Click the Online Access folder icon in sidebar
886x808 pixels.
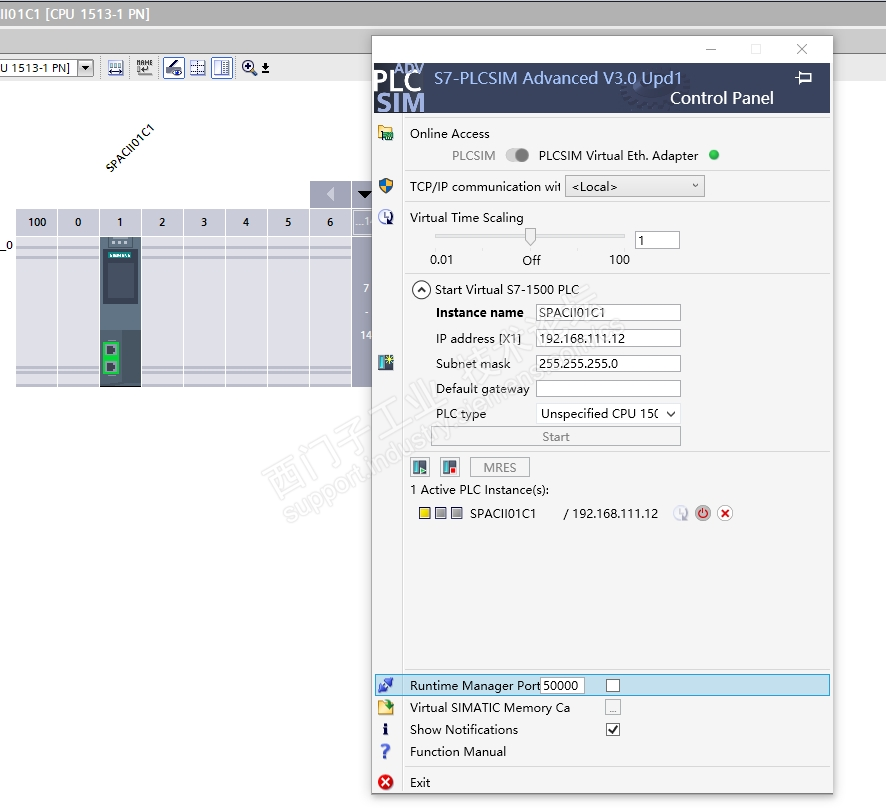386,133
